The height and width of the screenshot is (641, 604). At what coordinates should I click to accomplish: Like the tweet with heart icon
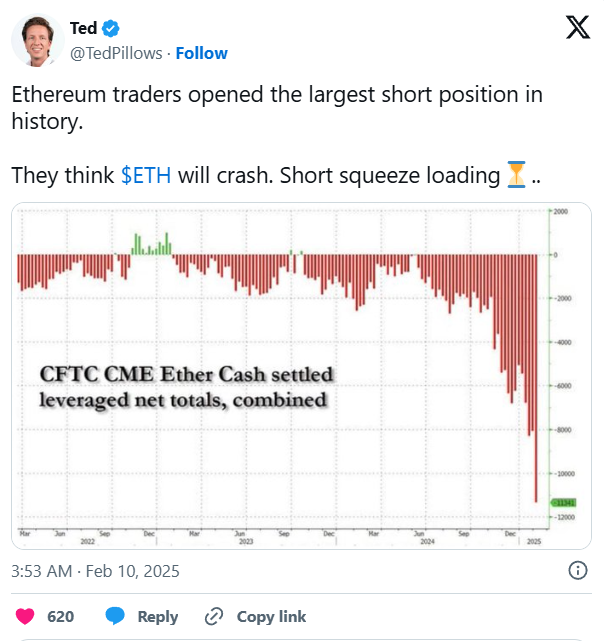[25, 616]
